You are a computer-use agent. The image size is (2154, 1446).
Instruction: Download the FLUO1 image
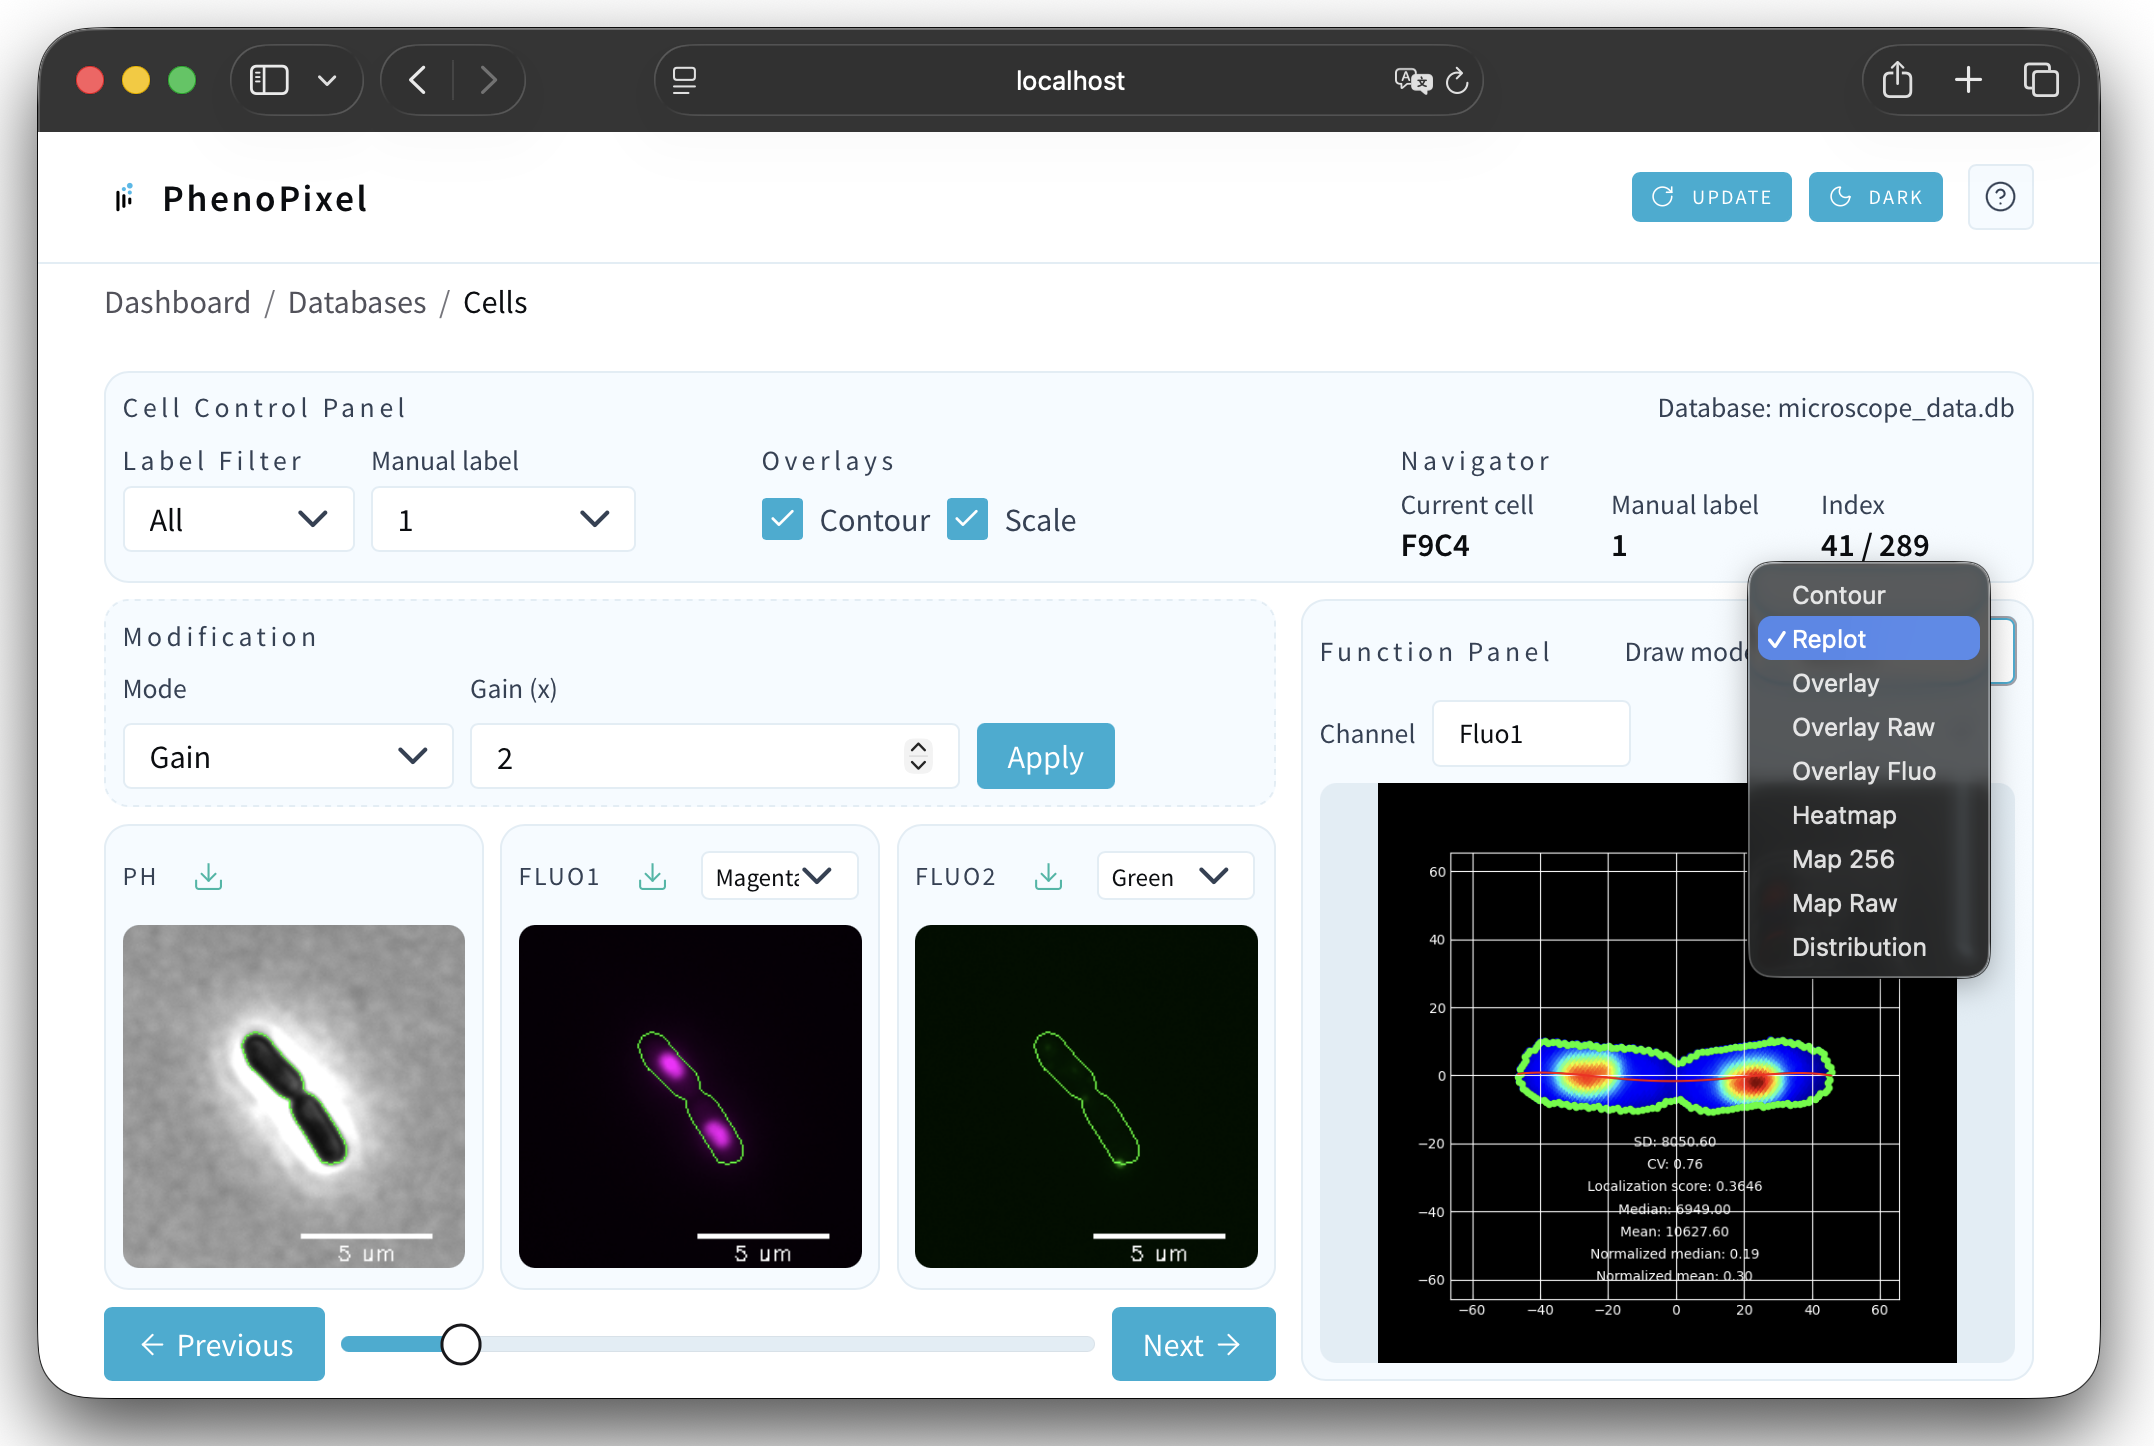pyautogui.click(x=652, y=877)
